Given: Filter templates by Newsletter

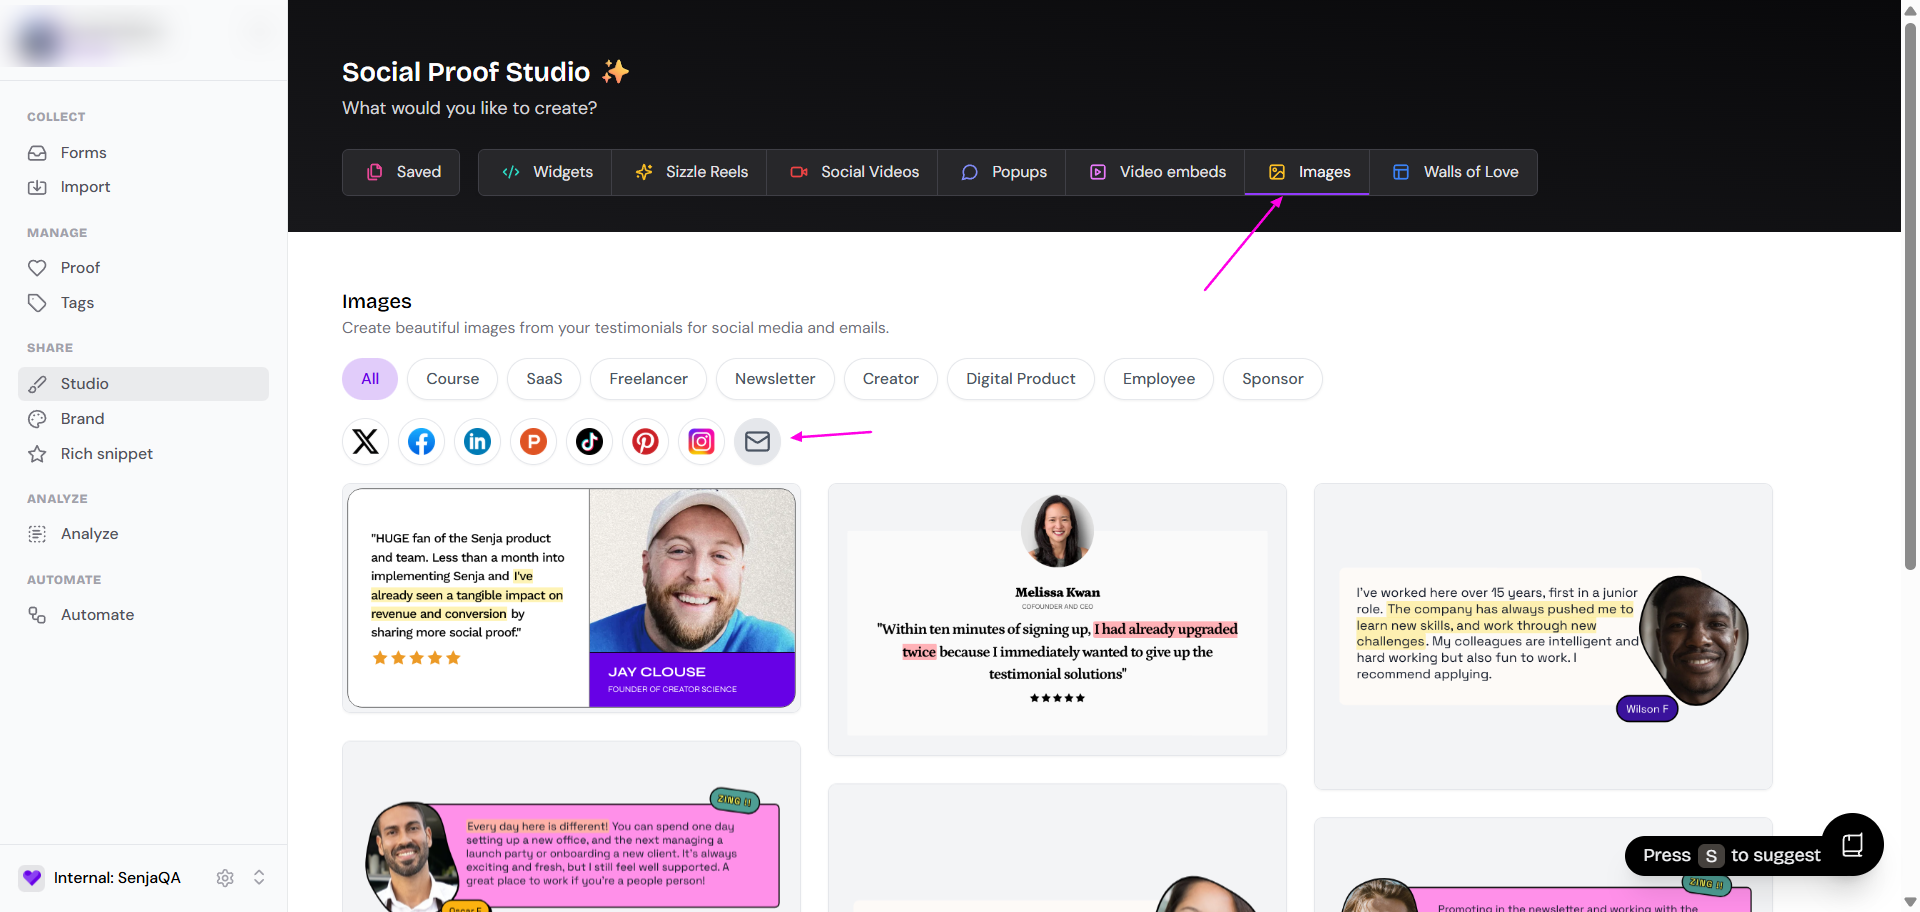Looking at the screenshot, I should point(775,379).
